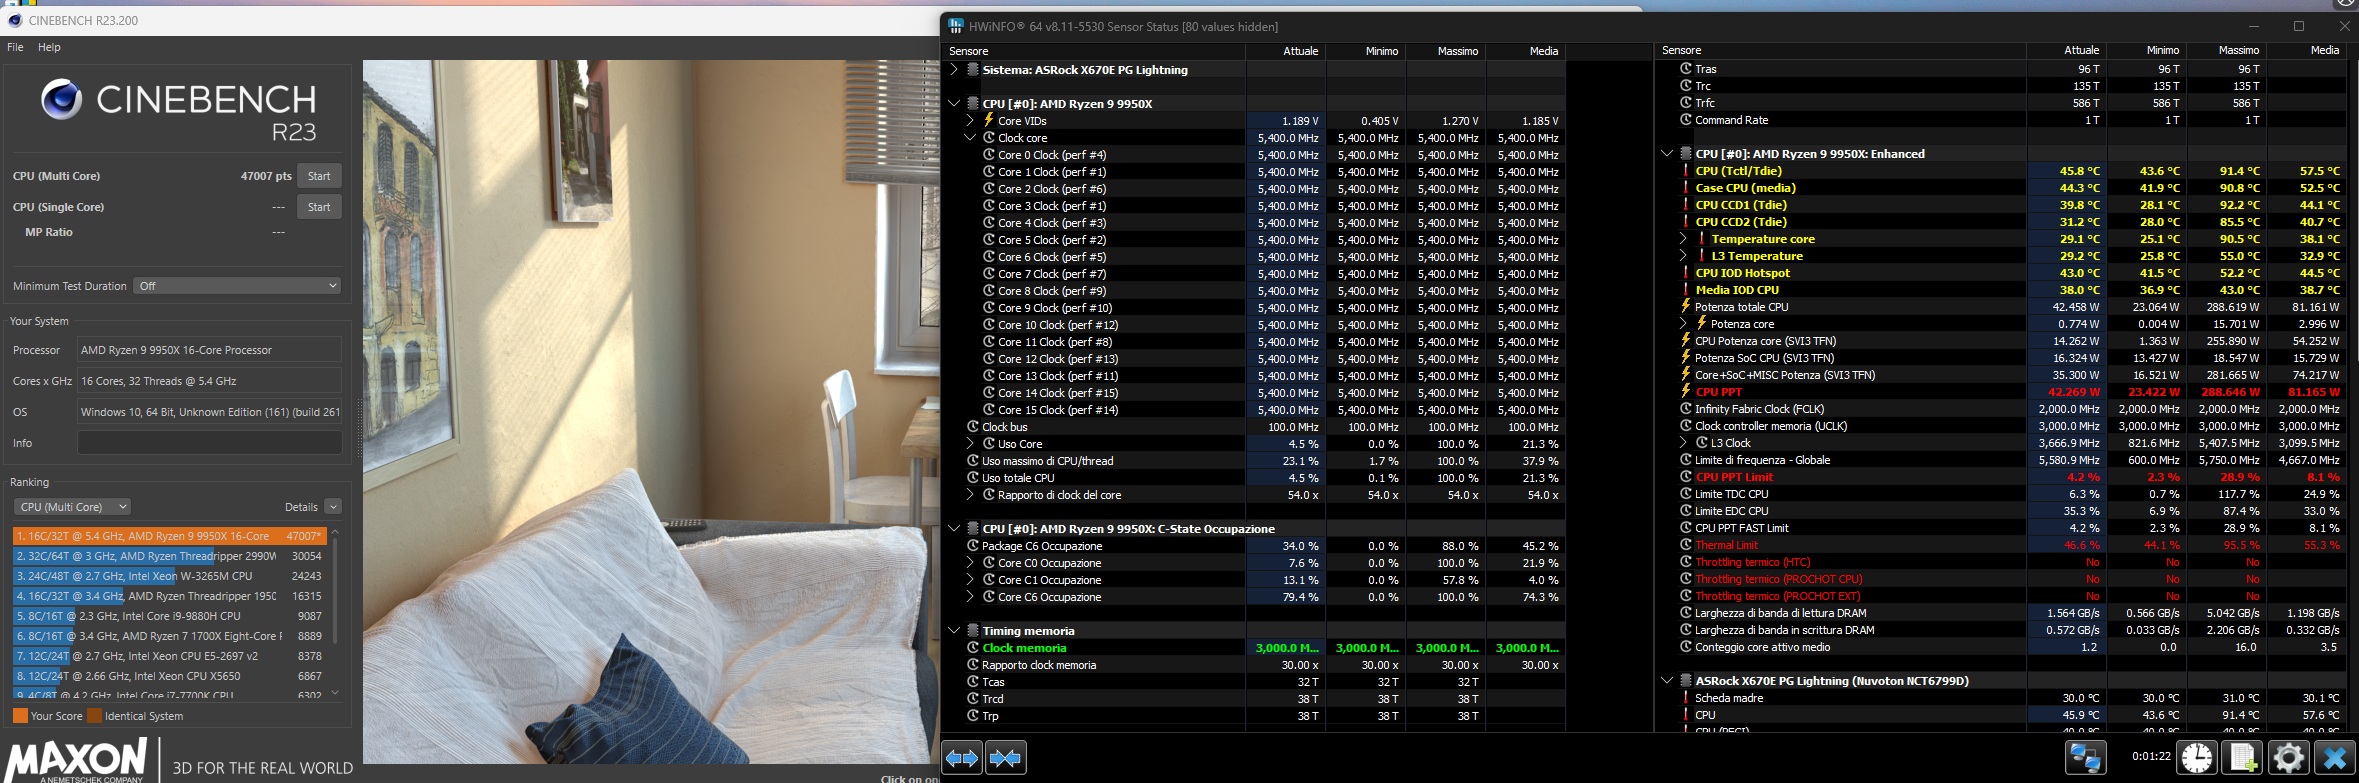Image resolution: width=2359 pixels, height=783 pixels.
Task: Collapse the Clock core group
Action: (x=970, y=137)
